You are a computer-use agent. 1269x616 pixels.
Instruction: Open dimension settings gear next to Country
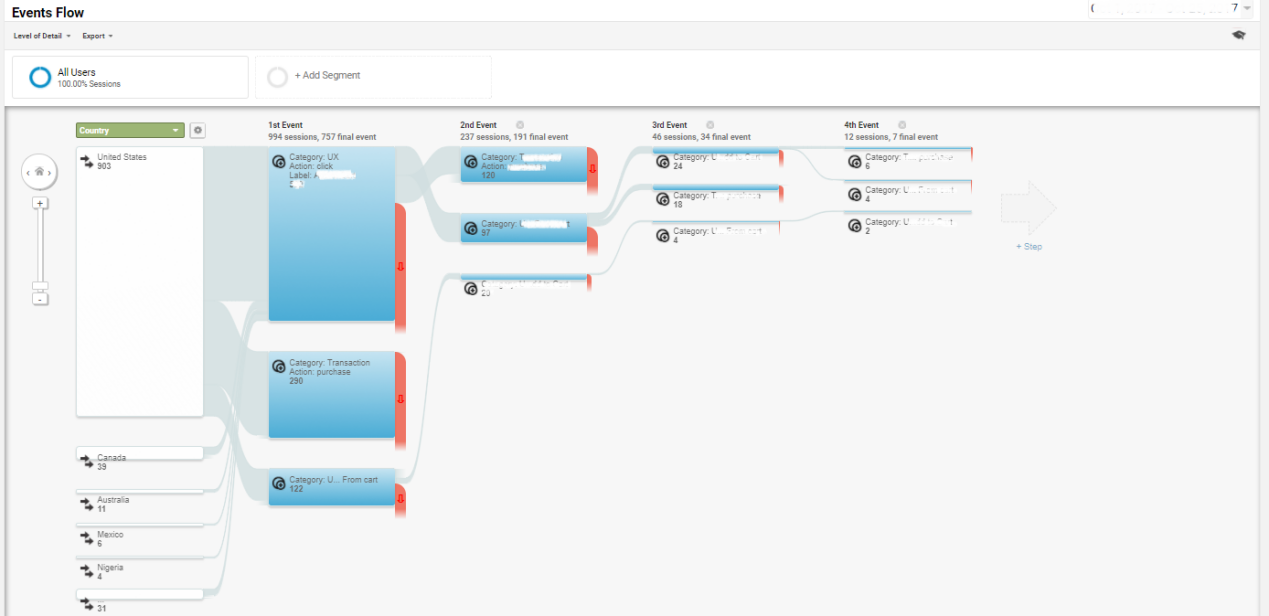(x=197, y=130)
